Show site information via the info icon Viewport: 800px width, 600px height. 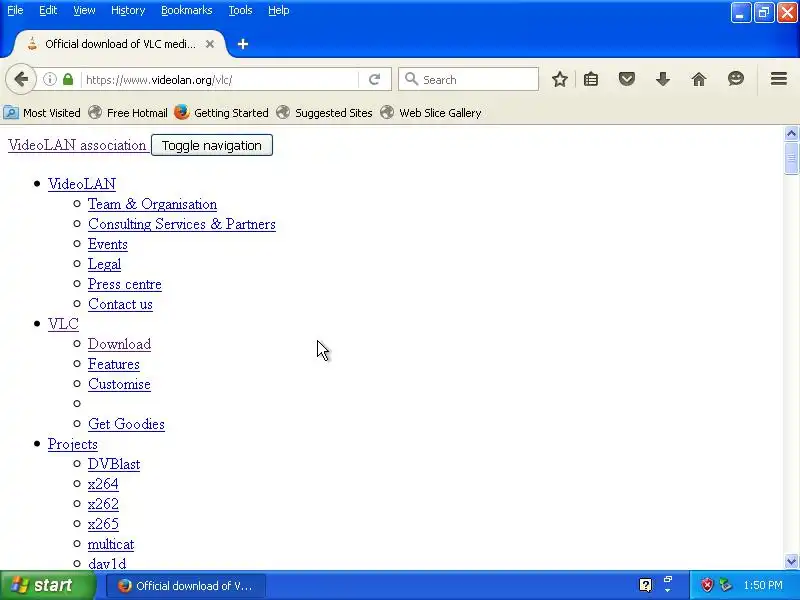click(x=49, y=79)
